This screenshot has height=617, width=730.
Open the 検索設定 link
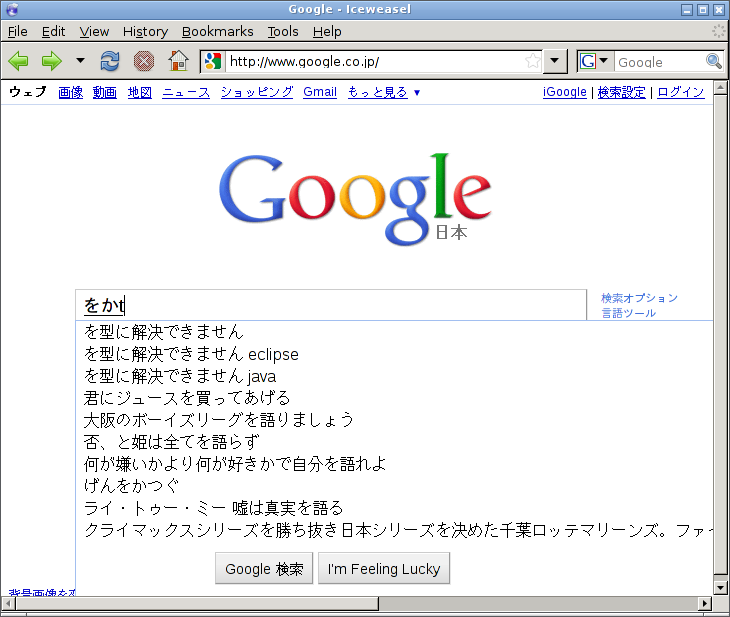622,92
